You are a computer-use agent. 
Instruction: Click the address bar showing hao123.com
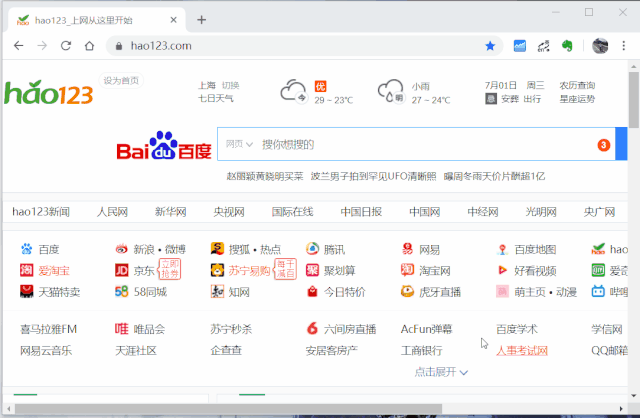click(x=304, y=46)
